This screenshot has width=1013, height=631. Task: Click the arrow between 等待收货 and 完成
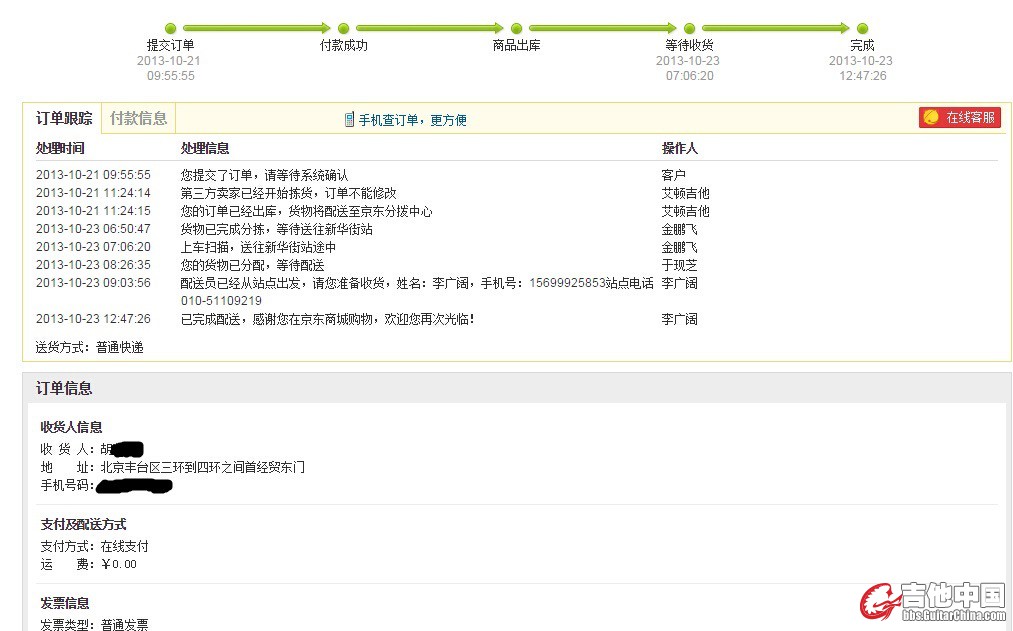pos(775,29)
